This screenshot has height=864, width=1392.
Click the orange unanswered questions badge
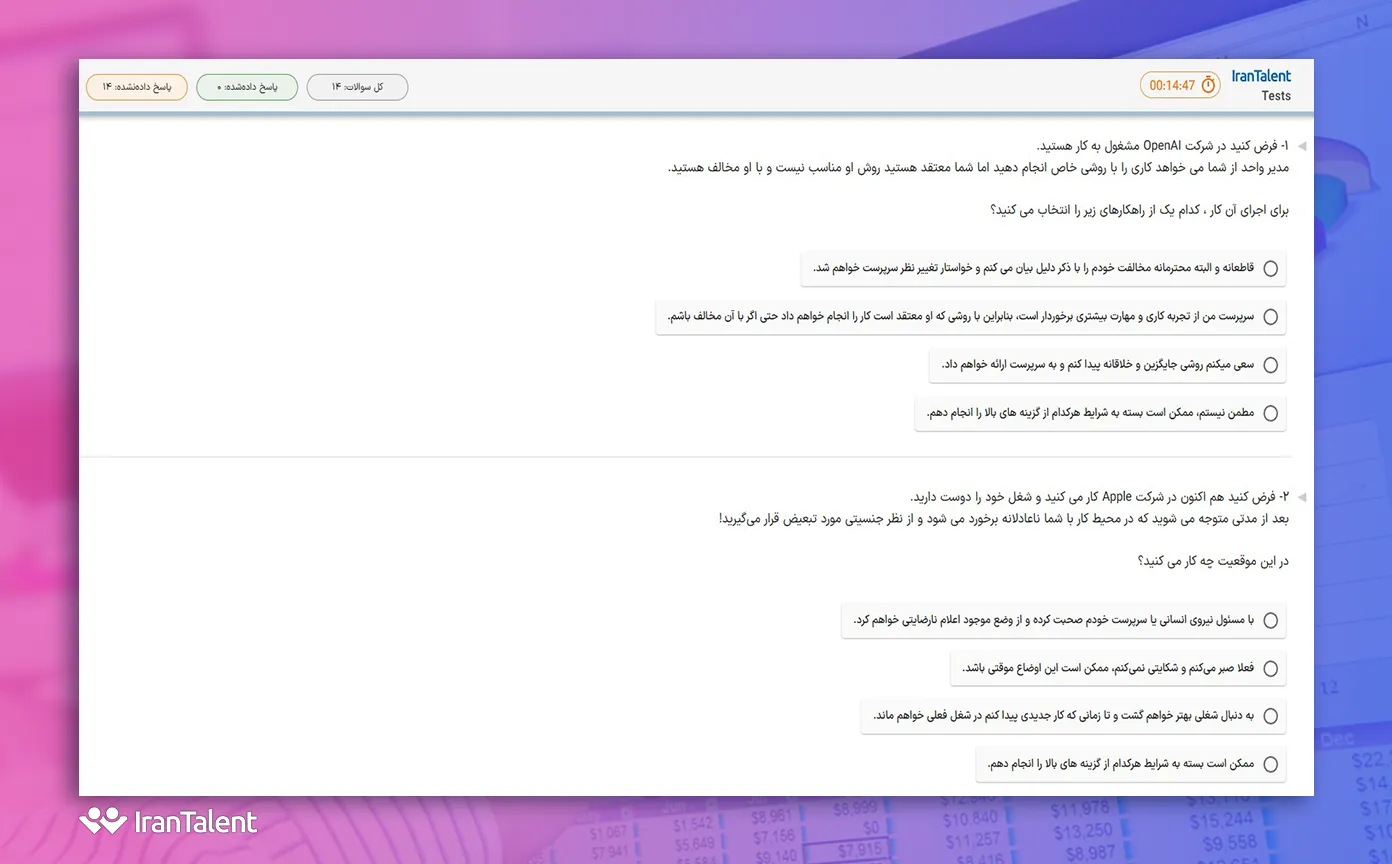(136, 87)
